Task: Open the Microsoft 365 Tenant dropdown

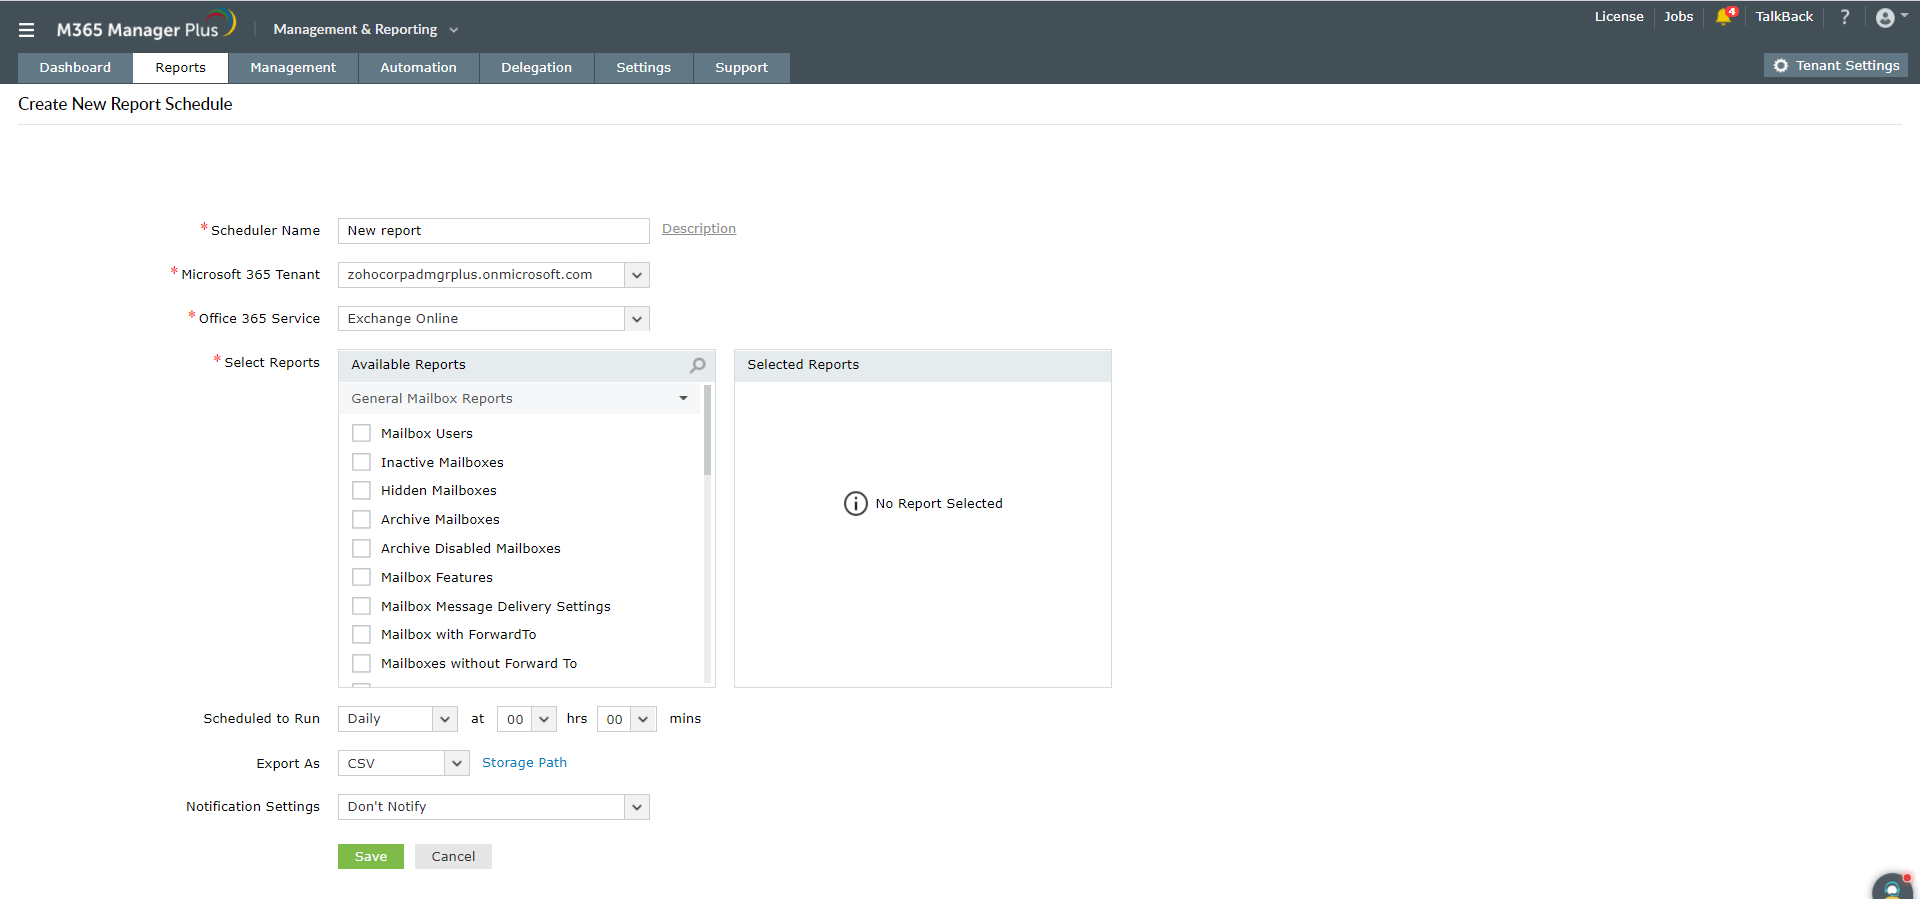Action: (494, 275)
